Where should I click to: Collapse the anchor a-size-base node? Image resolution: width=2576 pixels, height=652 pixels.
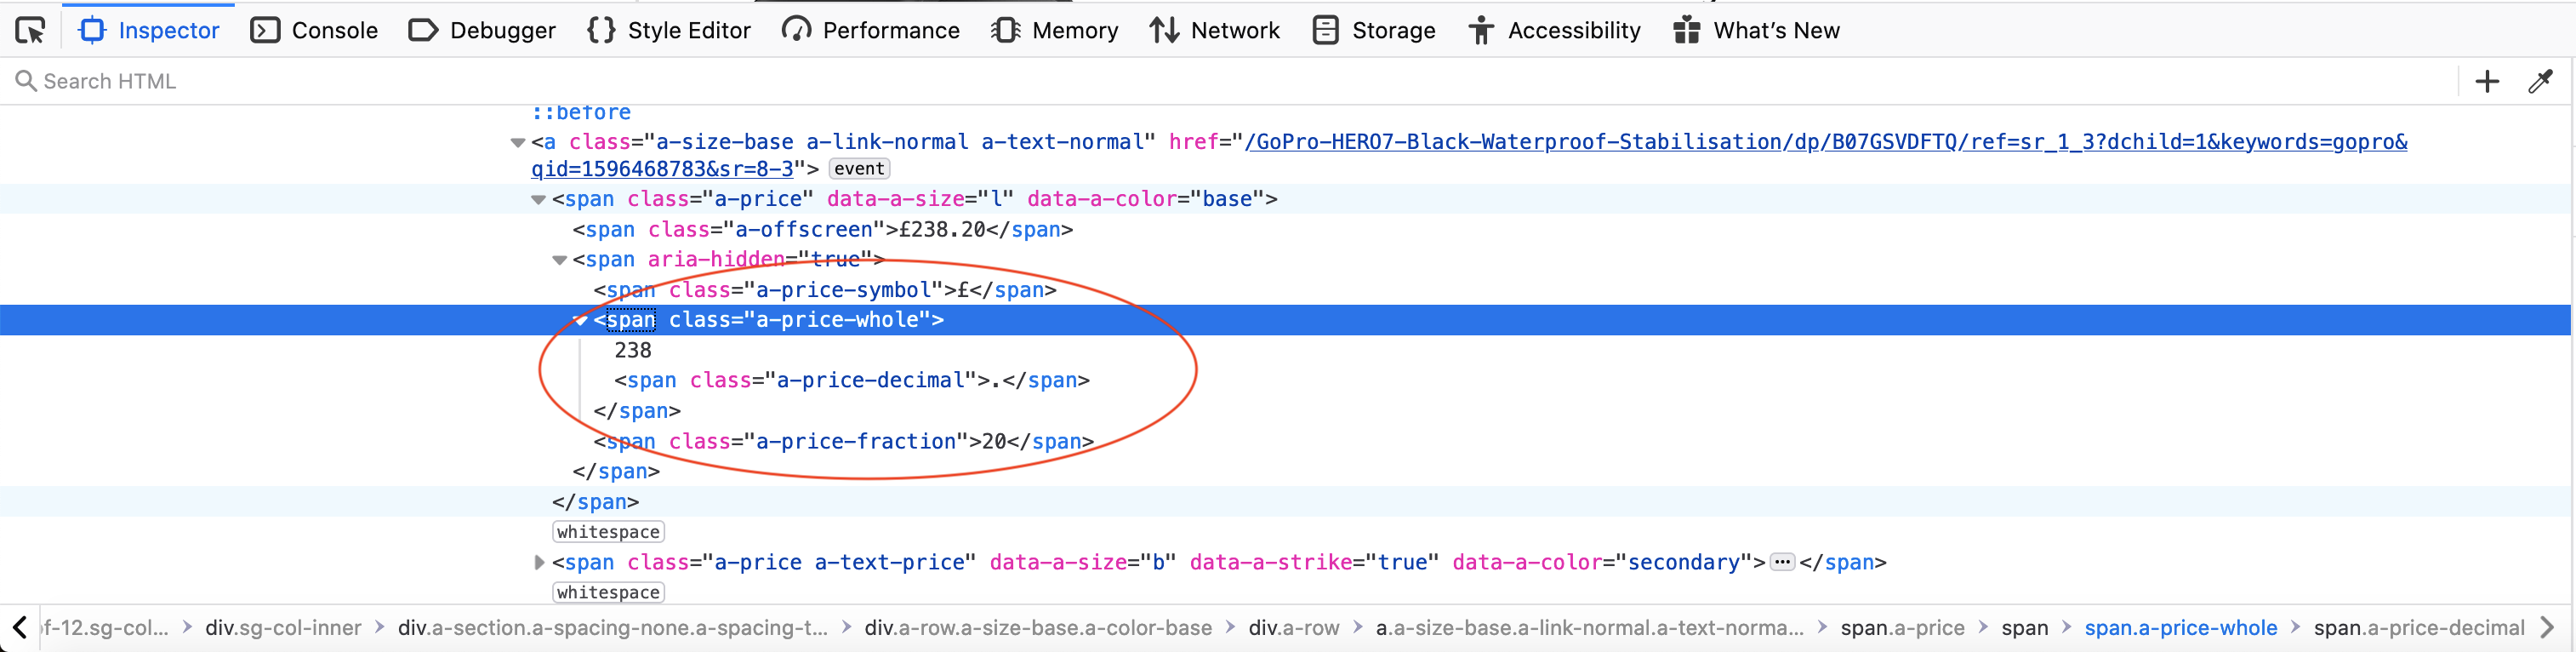tap(517, 142)
